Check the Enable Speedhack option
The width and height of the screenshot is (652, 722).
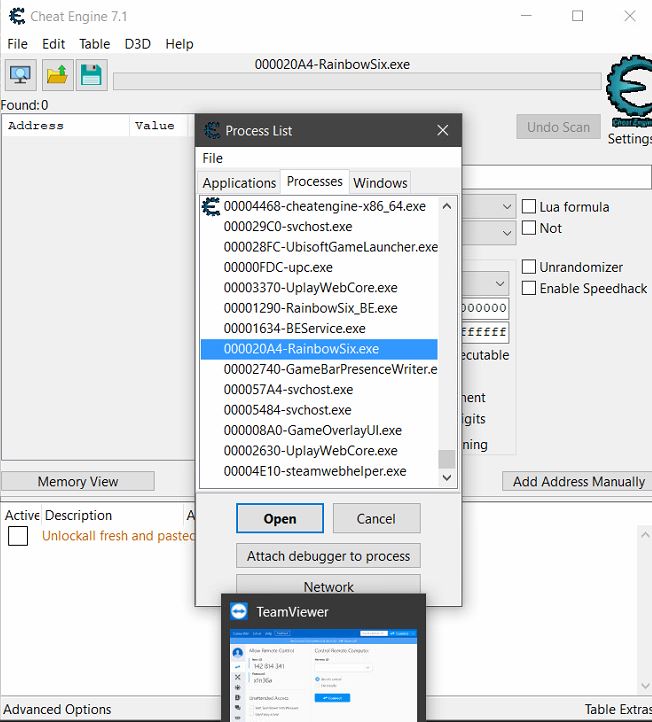pyautogui.click(x=529, y=288)
